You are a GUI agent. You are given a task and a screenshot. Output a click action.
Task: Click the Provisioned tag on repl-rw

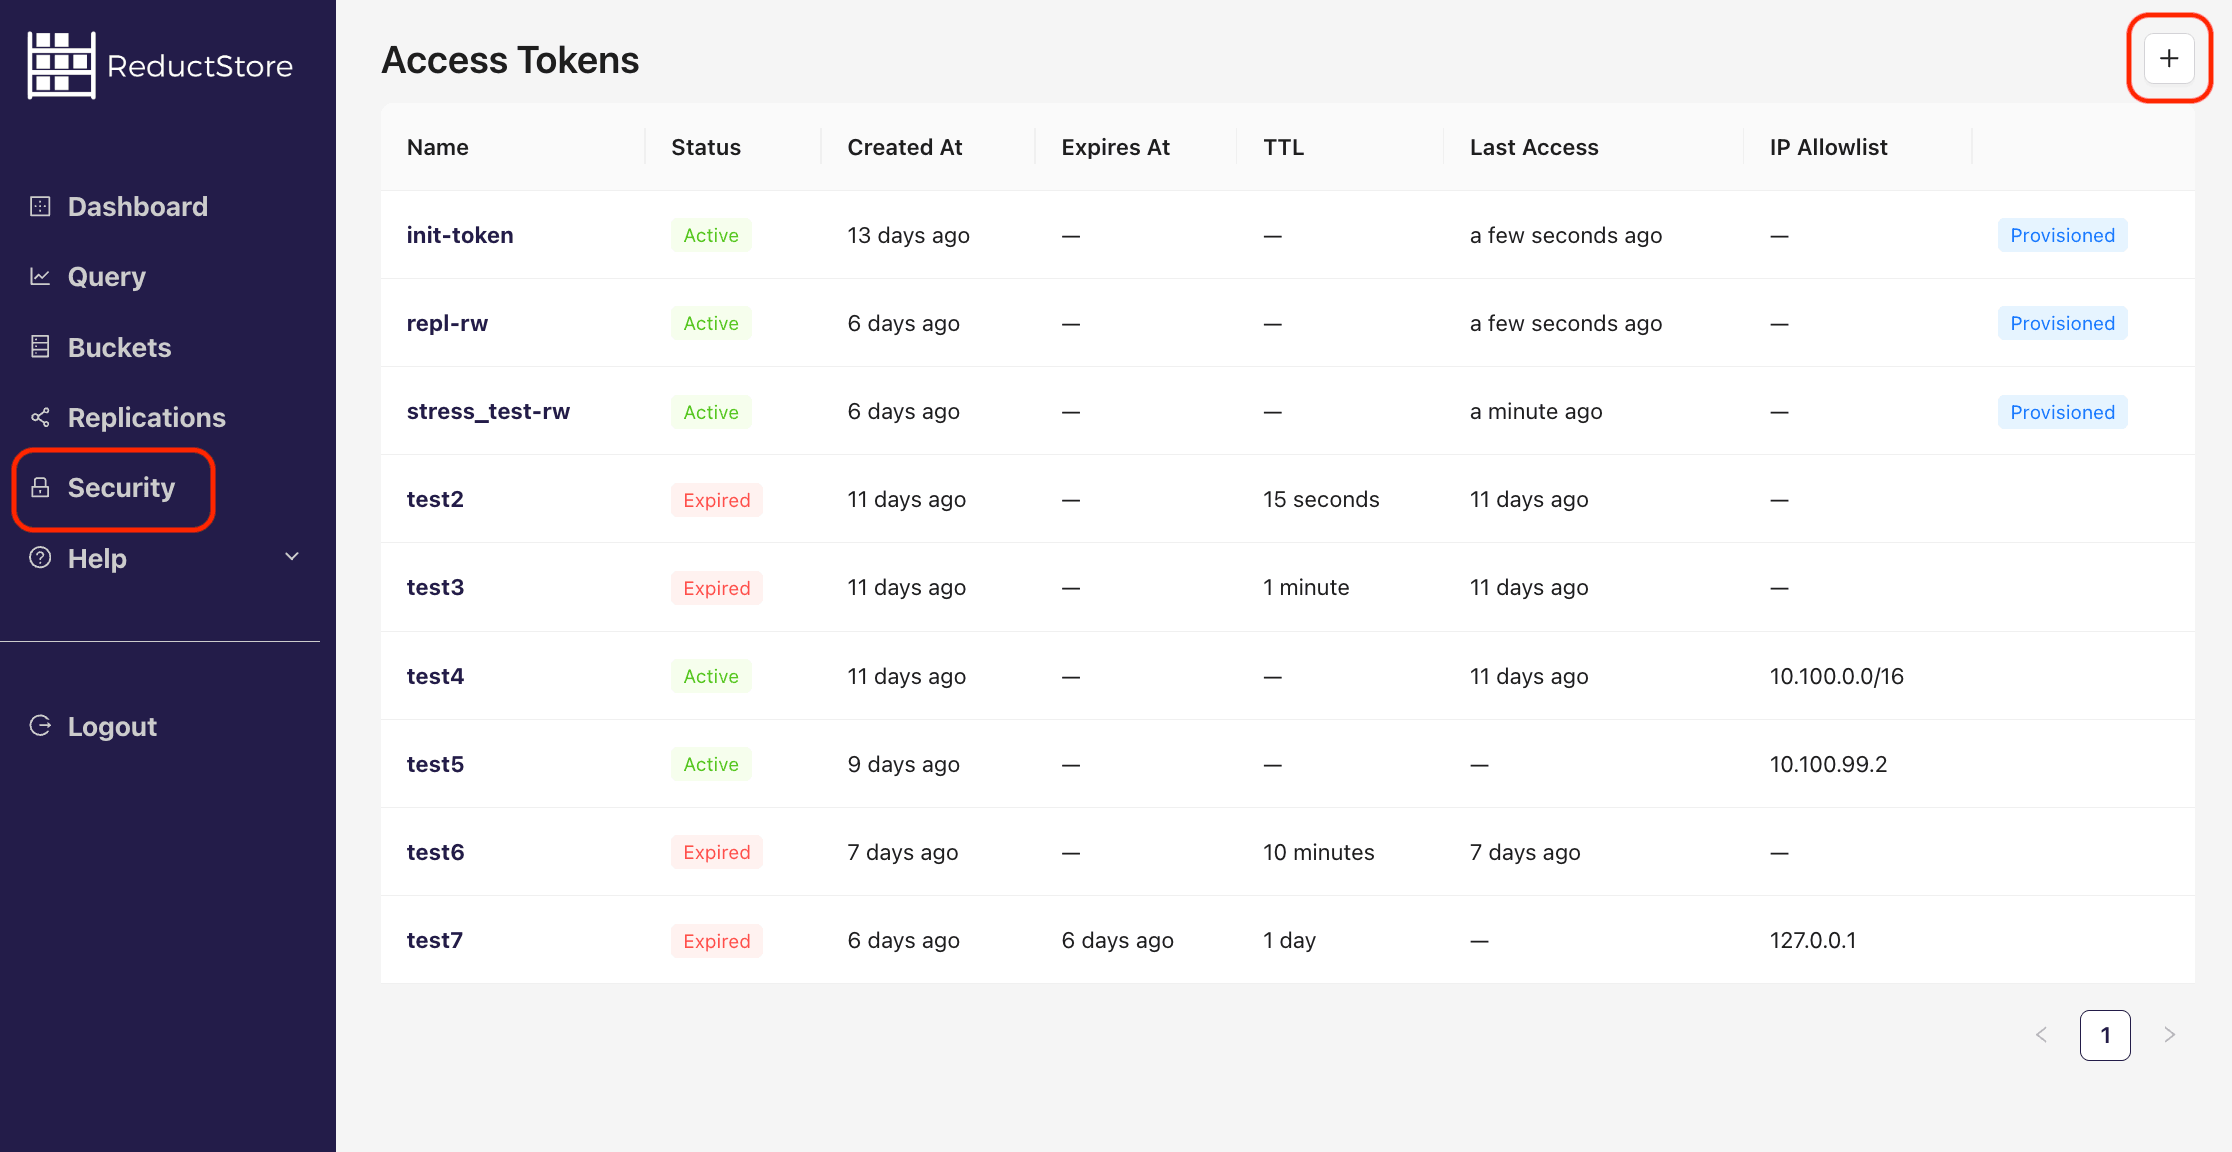pos(2062,323)
